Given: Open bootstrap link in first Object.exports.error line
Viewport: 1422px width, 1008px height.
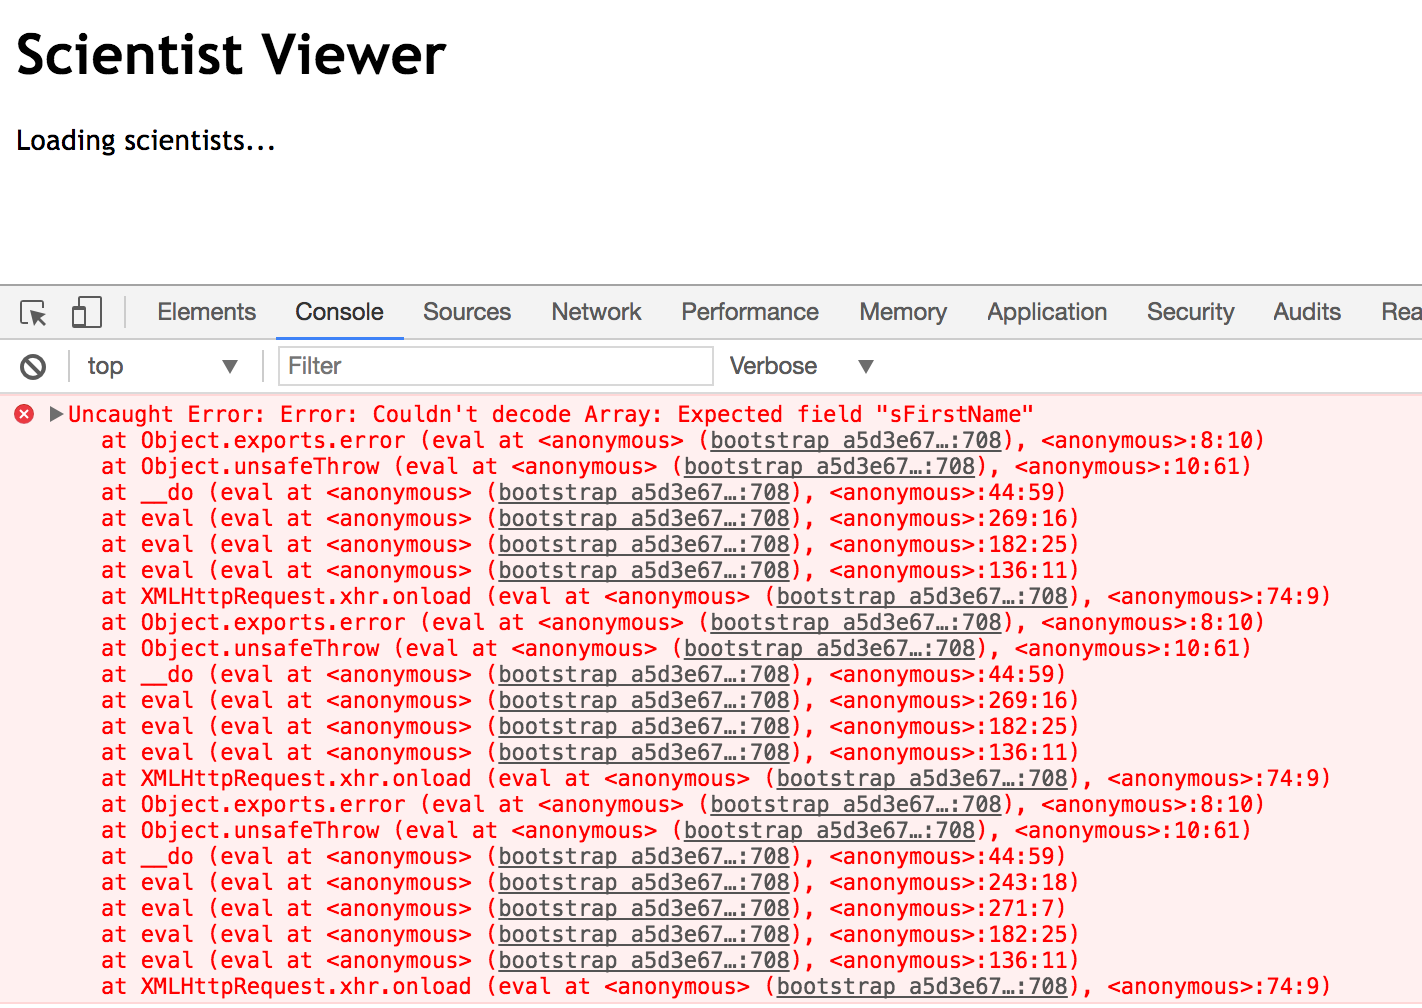Looking at the screenshot, I should 856,441.
